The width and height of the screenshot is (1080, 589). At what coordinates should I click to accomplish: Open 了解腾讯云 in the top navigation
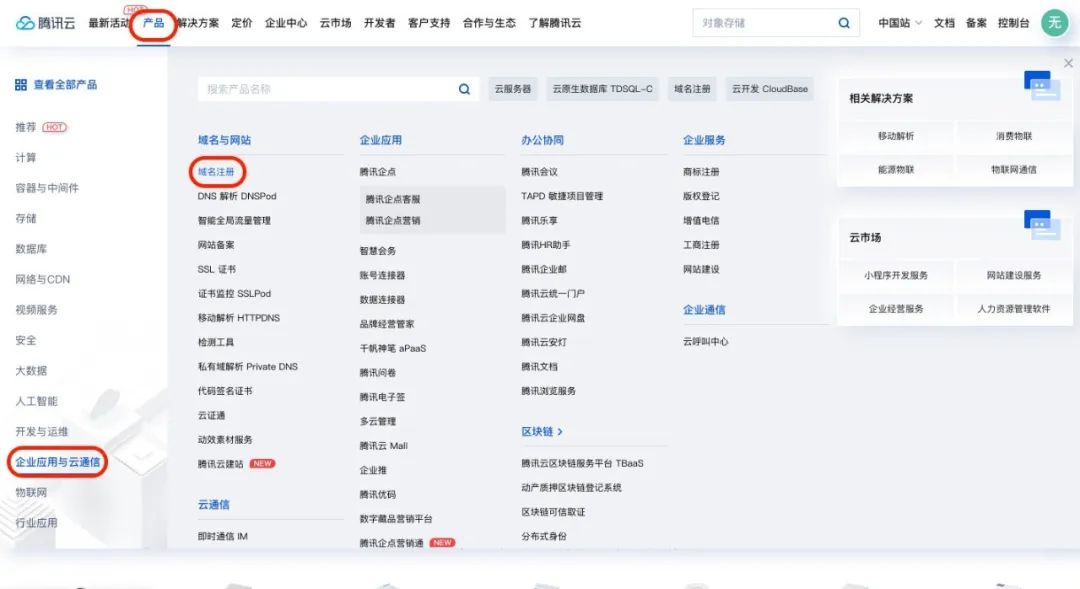[554, 23]
